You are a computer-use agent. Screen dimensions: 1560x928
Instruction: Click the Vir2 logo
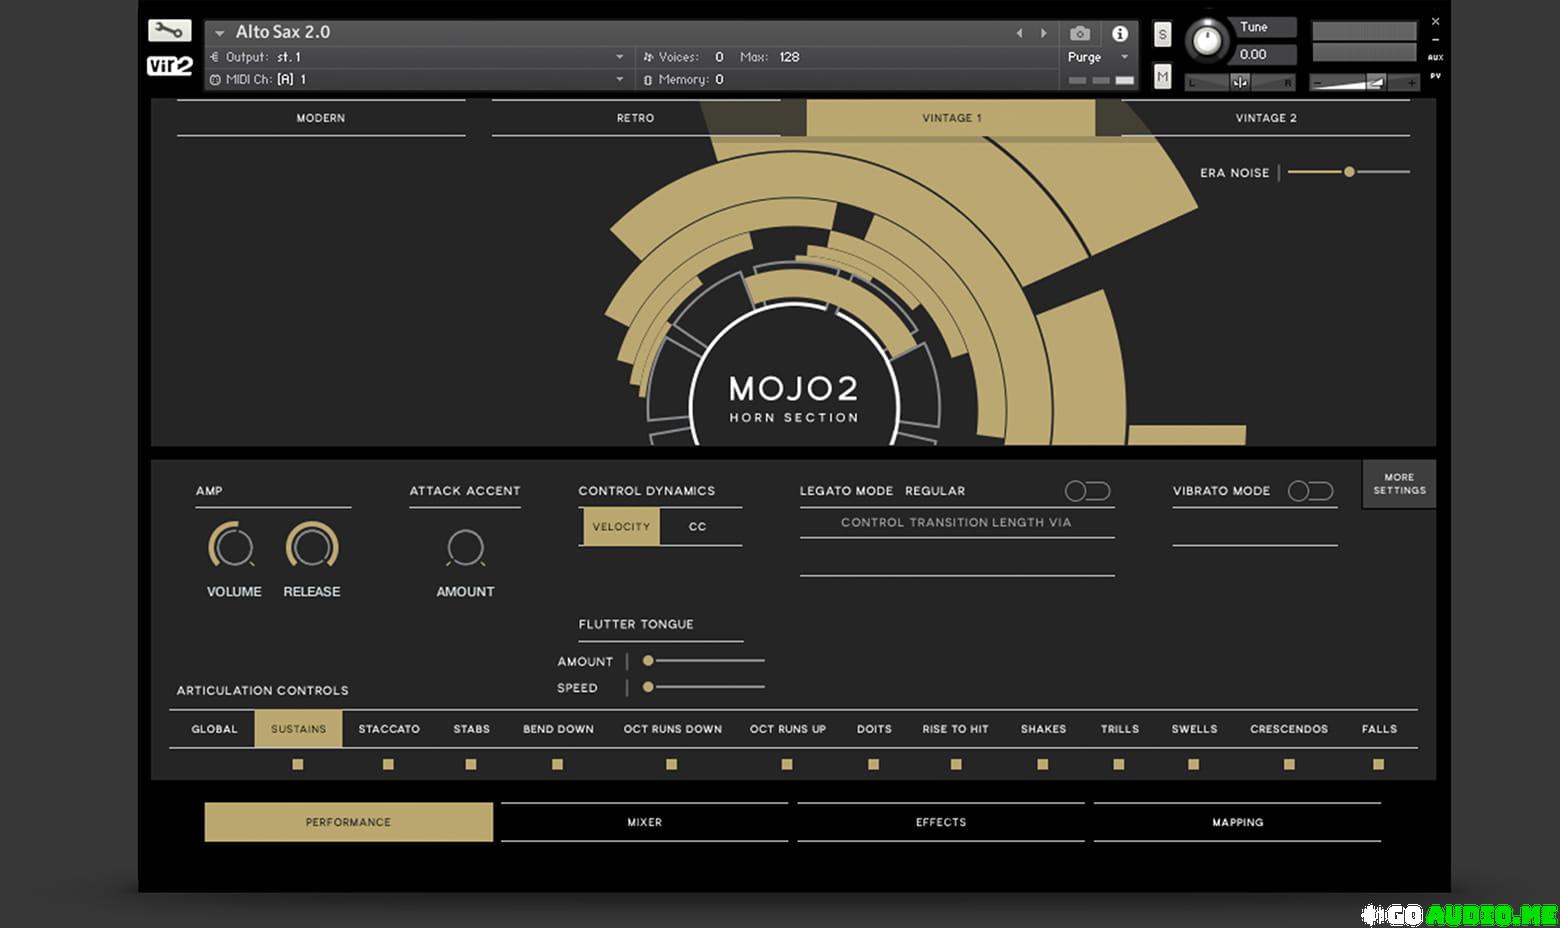pyautogui.click(x=169, y=66)
